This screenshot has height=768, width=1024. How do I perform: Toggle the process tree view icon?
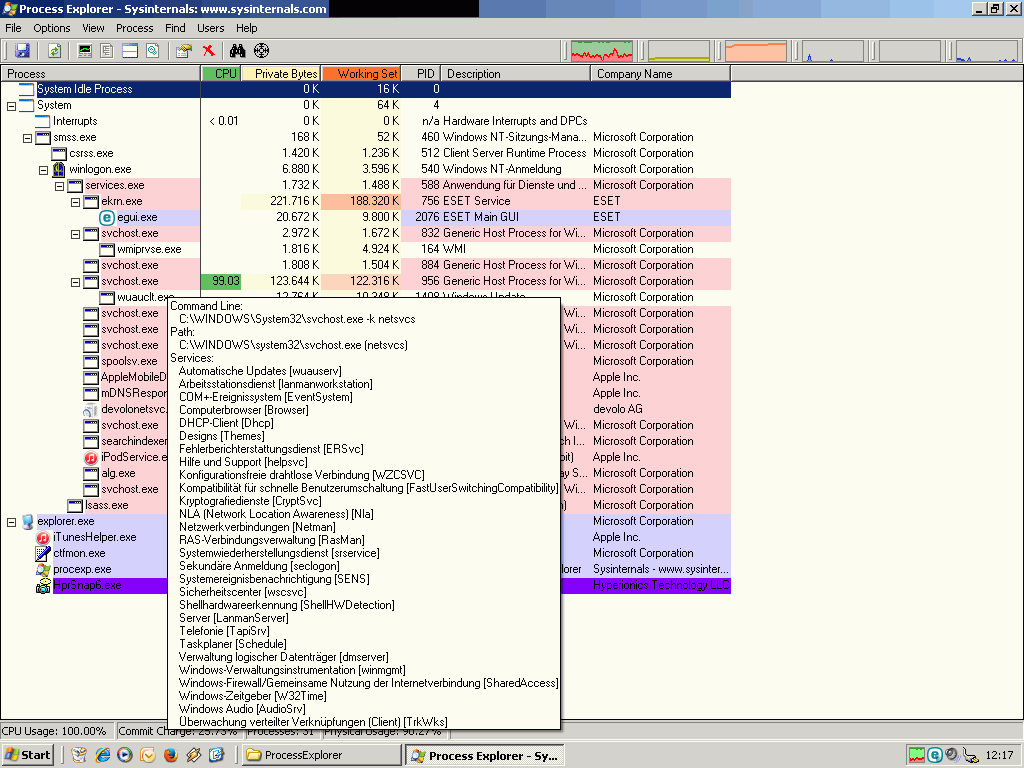pos(107,50)
